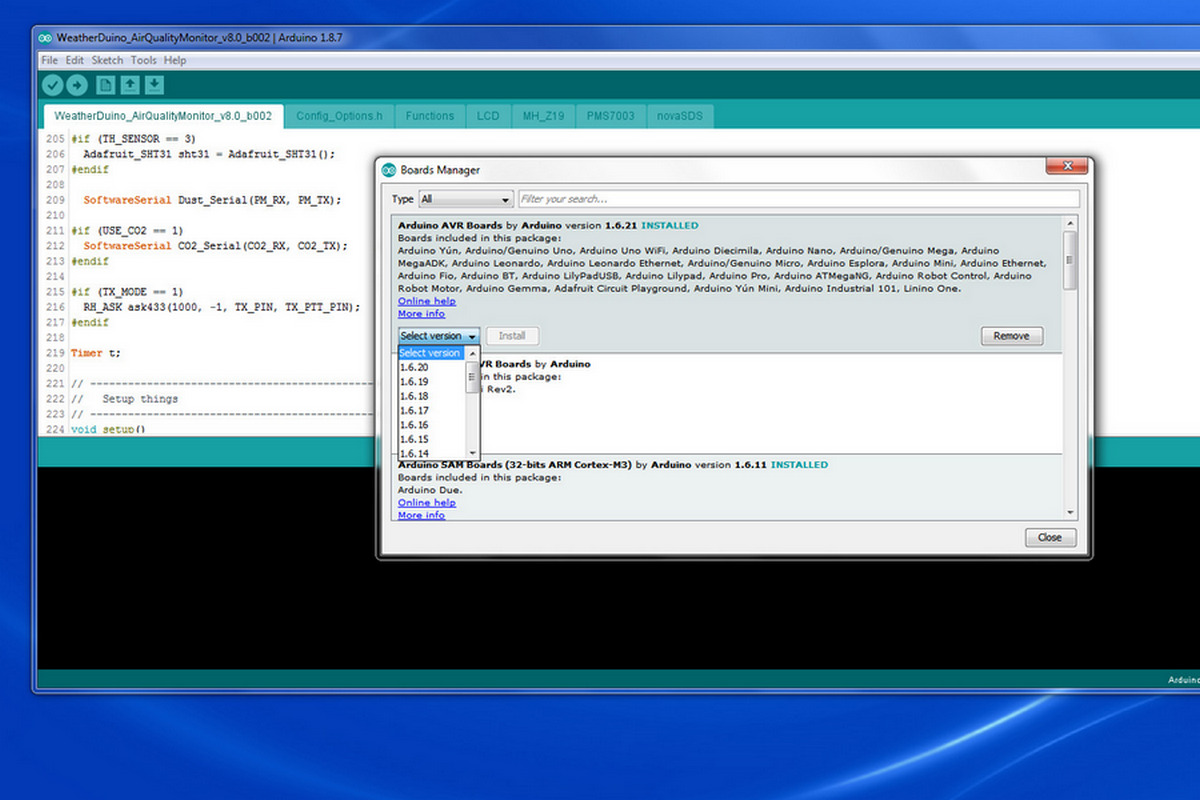
Task: Click the Arduino AVR Boards package title
Action: pos(450,226)
